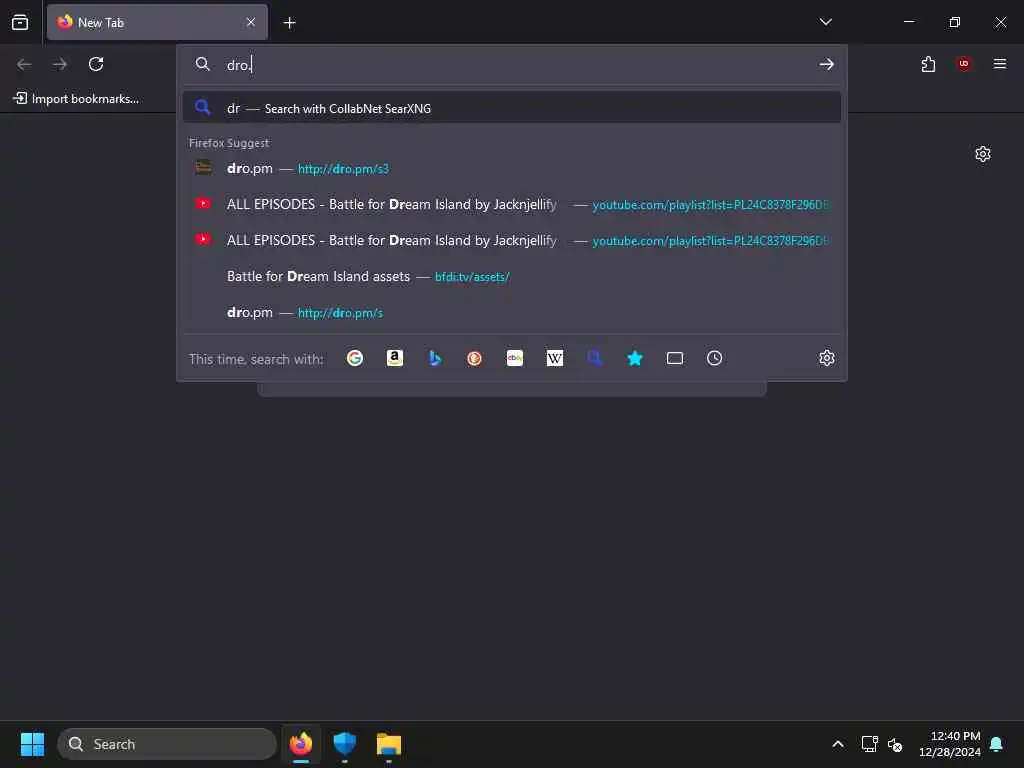Open Windows Security shield on taskbar

click(x=344, y=744)
